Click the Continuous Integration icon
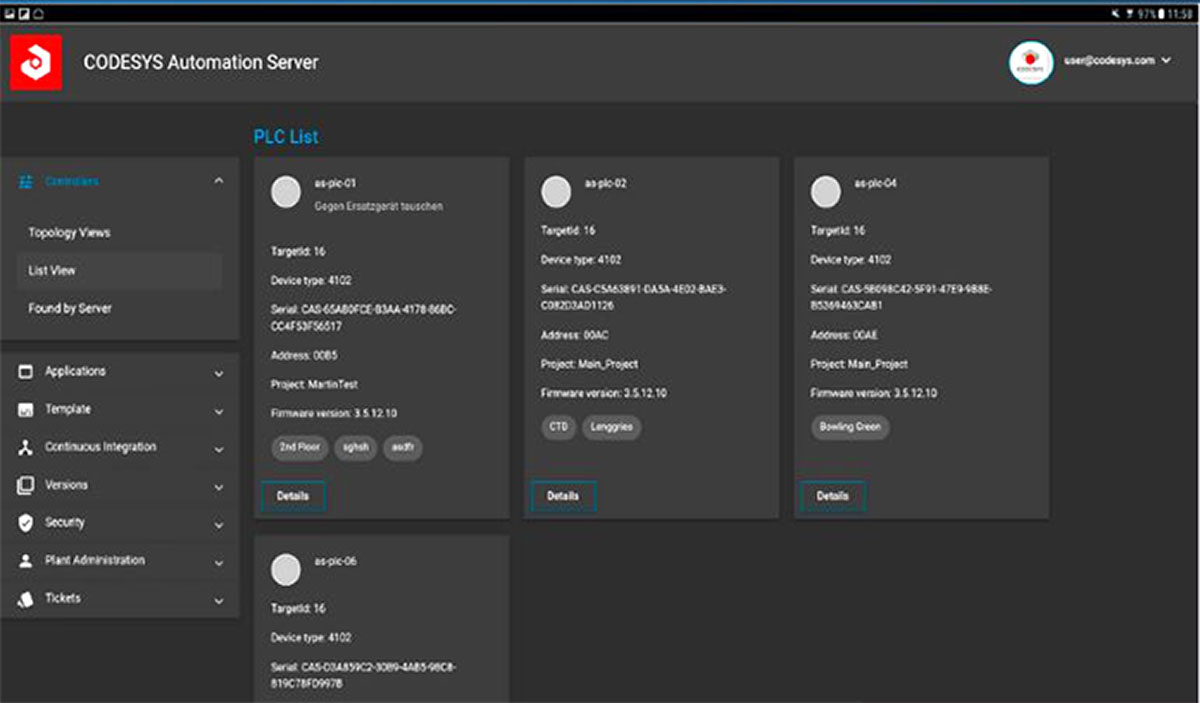Image resolution: width=1200 pixels, height=703 pixels. (x=26, y=447)
